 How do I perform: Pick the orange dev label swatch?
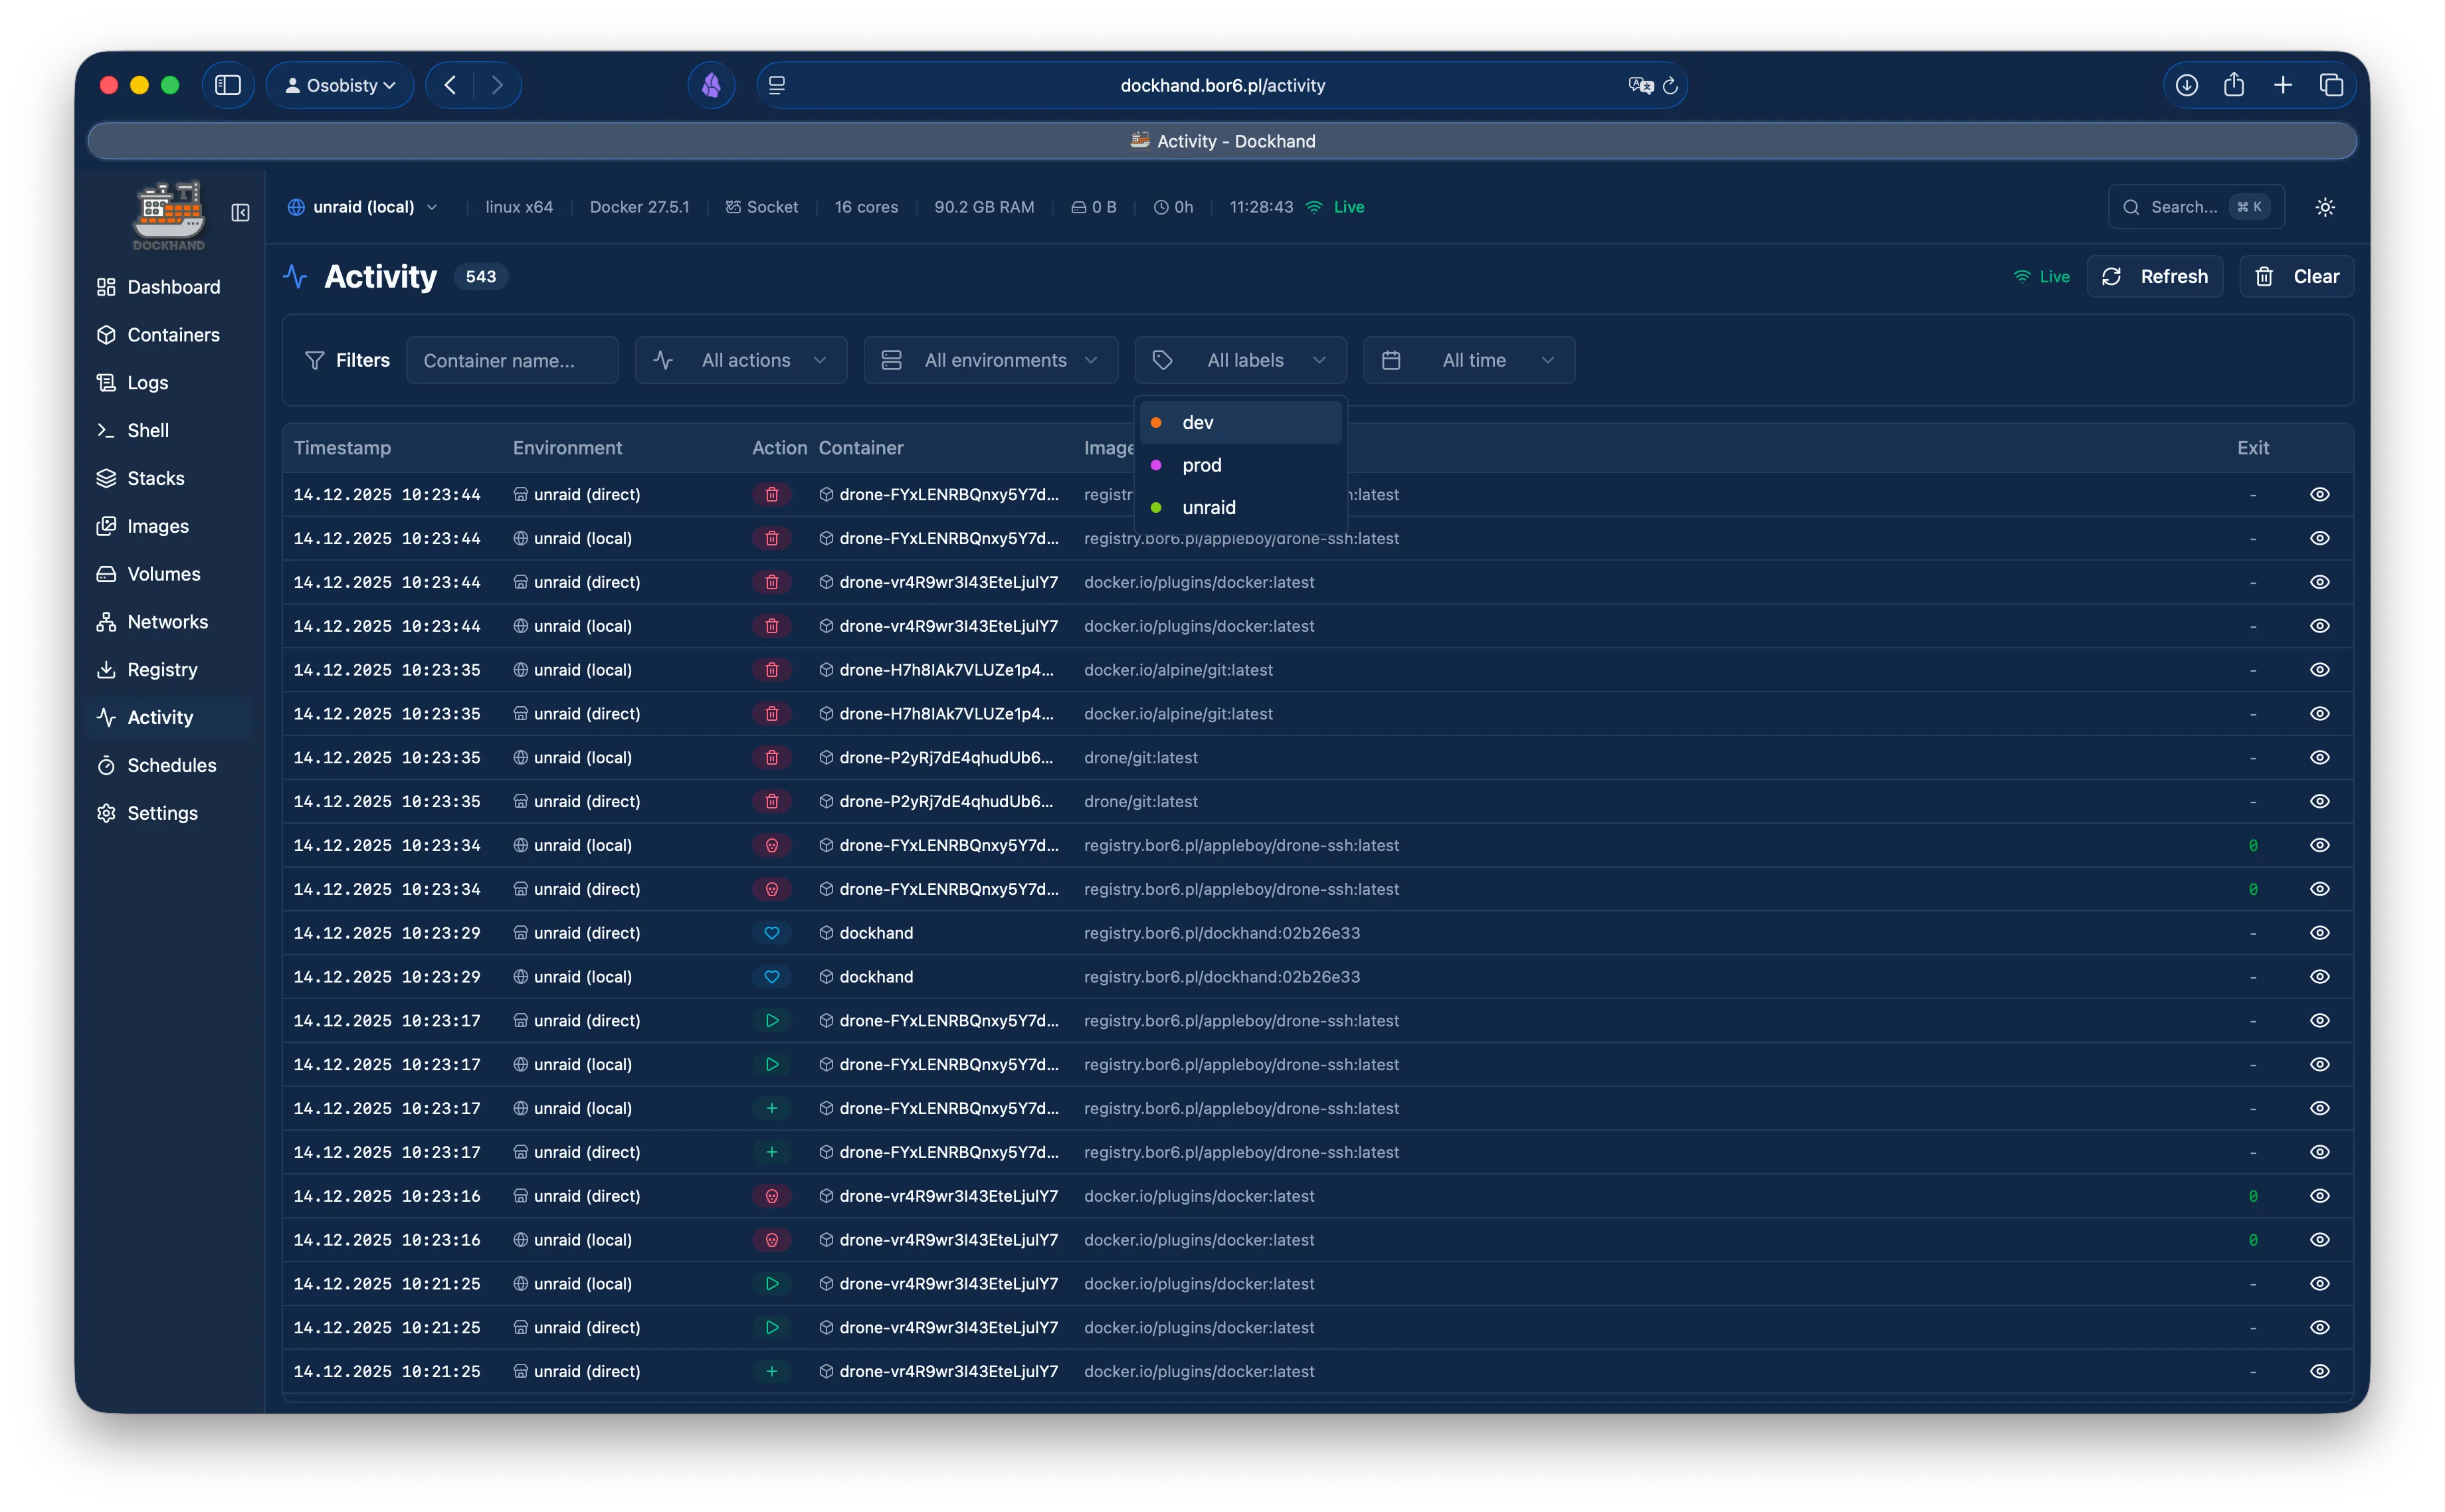click(1156, 423)
